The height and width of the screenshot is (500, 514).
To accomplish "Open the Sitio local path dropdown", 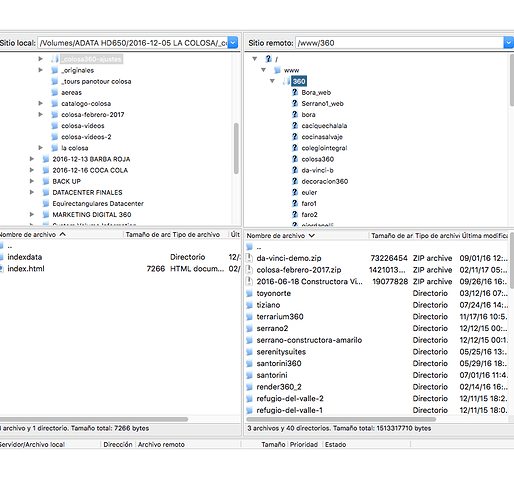I will (233, 43).
